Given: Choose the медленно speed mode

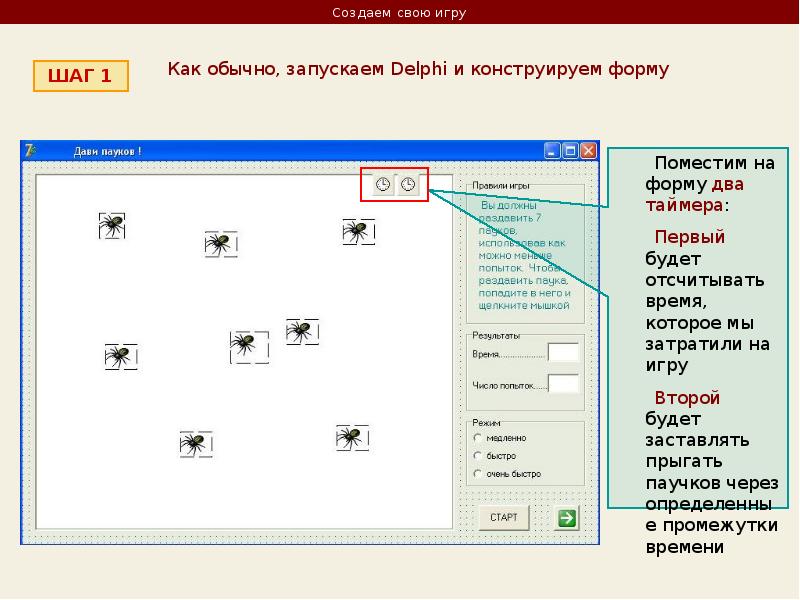Looking at the screenshot, I should (478, 438).
